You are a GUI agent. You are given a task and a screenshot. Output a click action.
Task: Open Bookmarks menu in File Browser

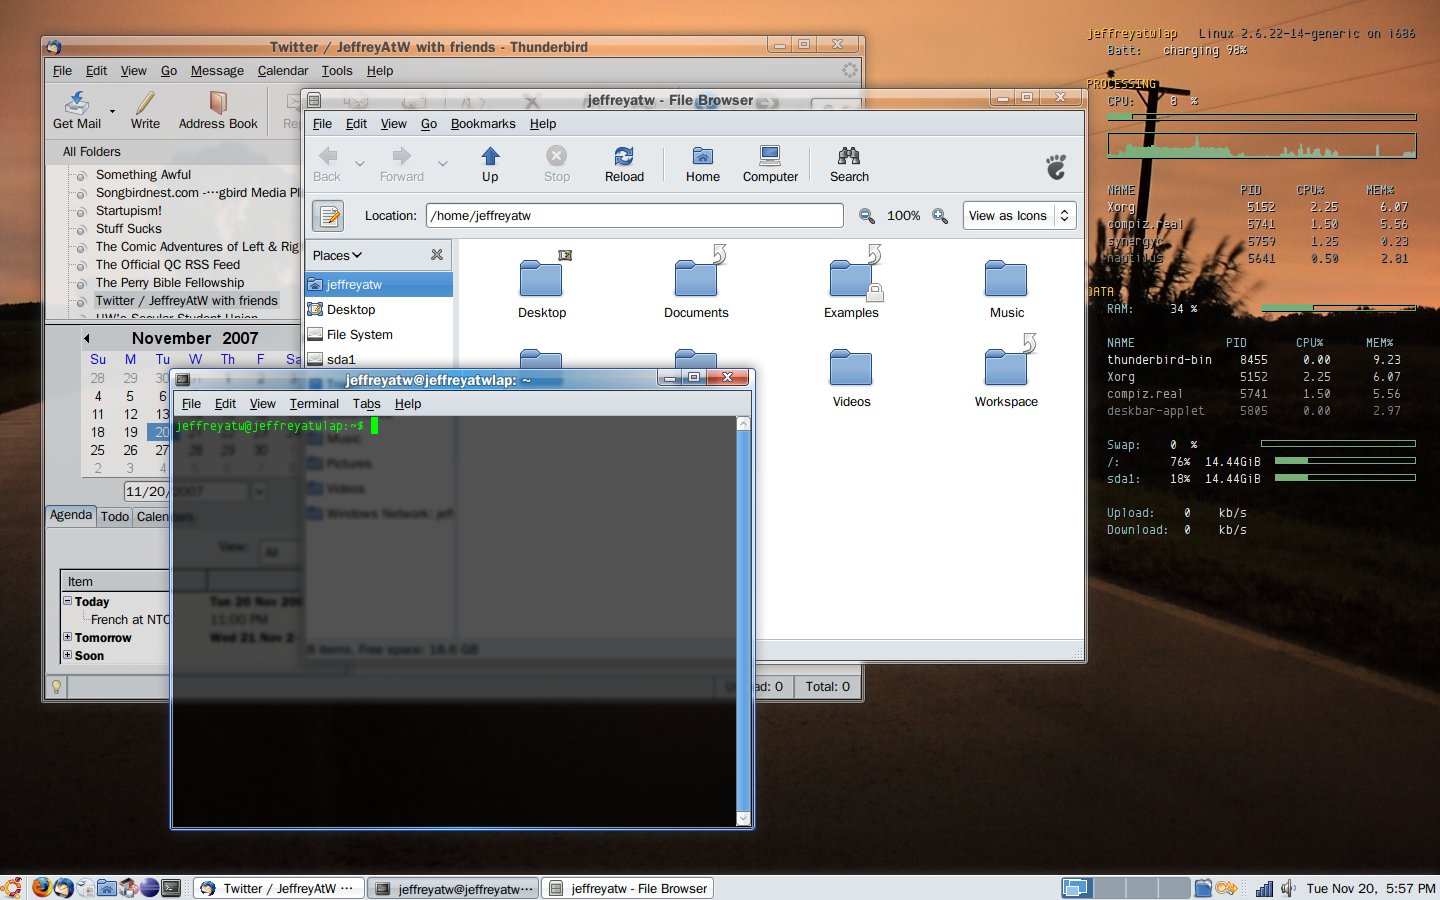click(483, 124)
